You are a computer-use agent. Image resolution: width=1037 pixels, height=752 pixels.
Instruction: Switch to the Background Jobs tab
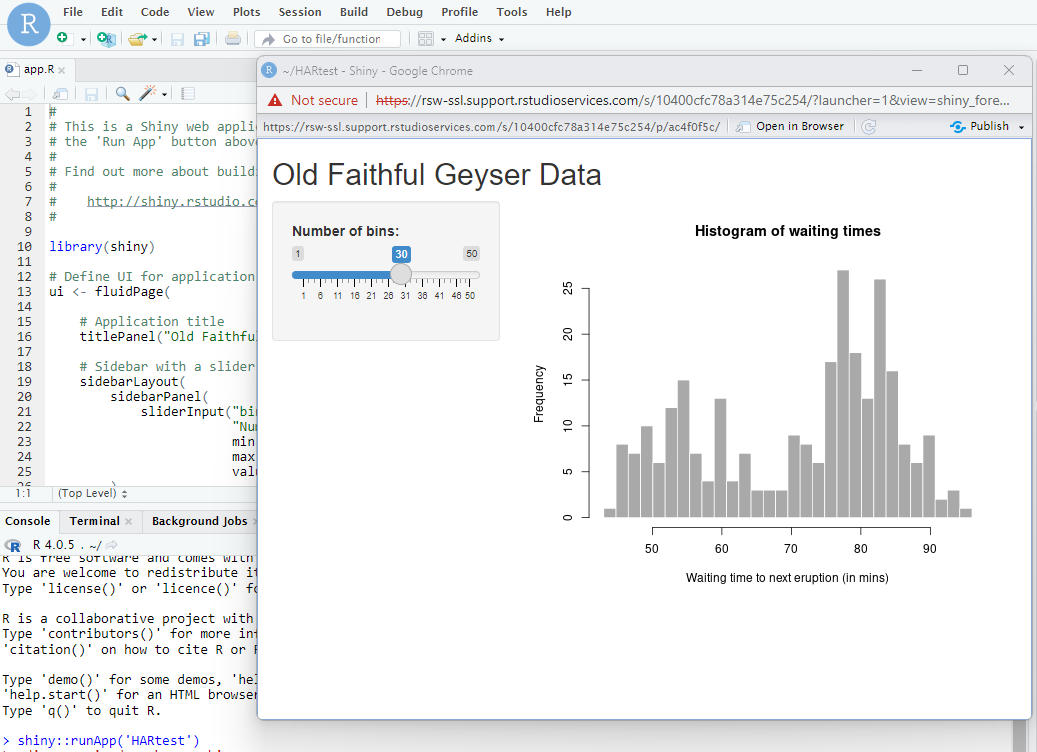[200, 521]
